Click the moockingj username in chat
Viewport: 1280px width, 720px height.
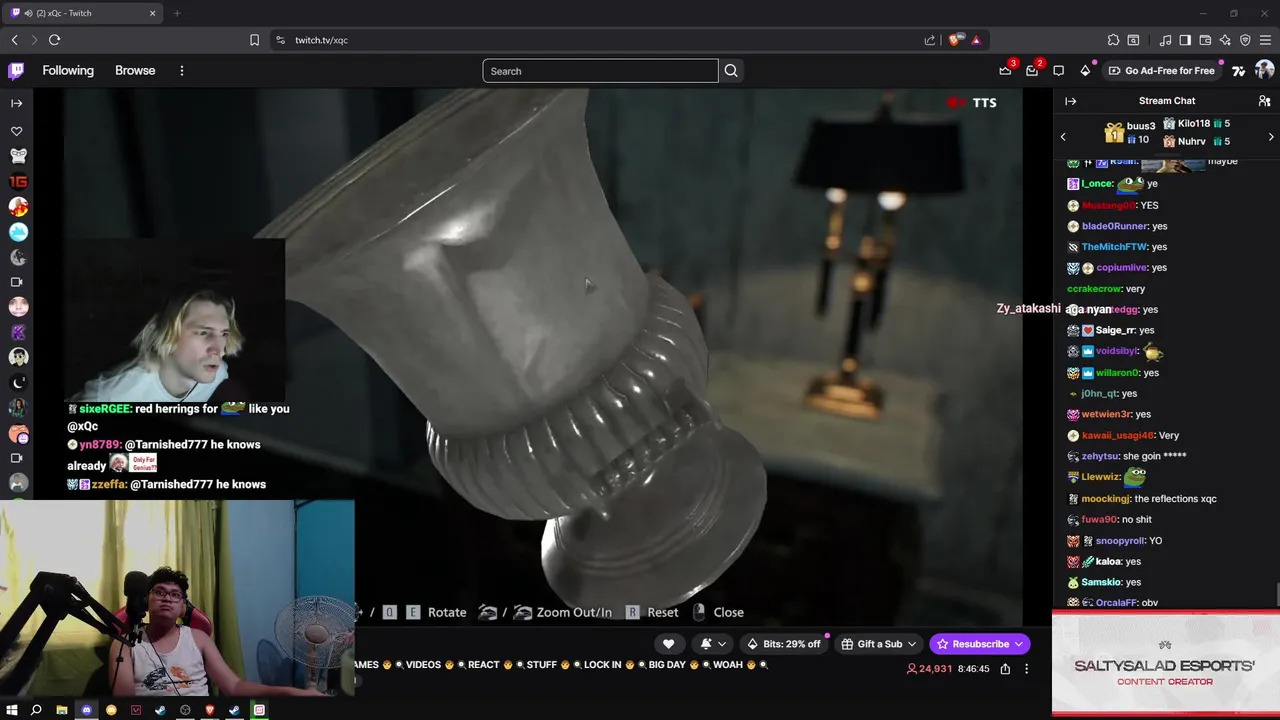click(1106, 499)
